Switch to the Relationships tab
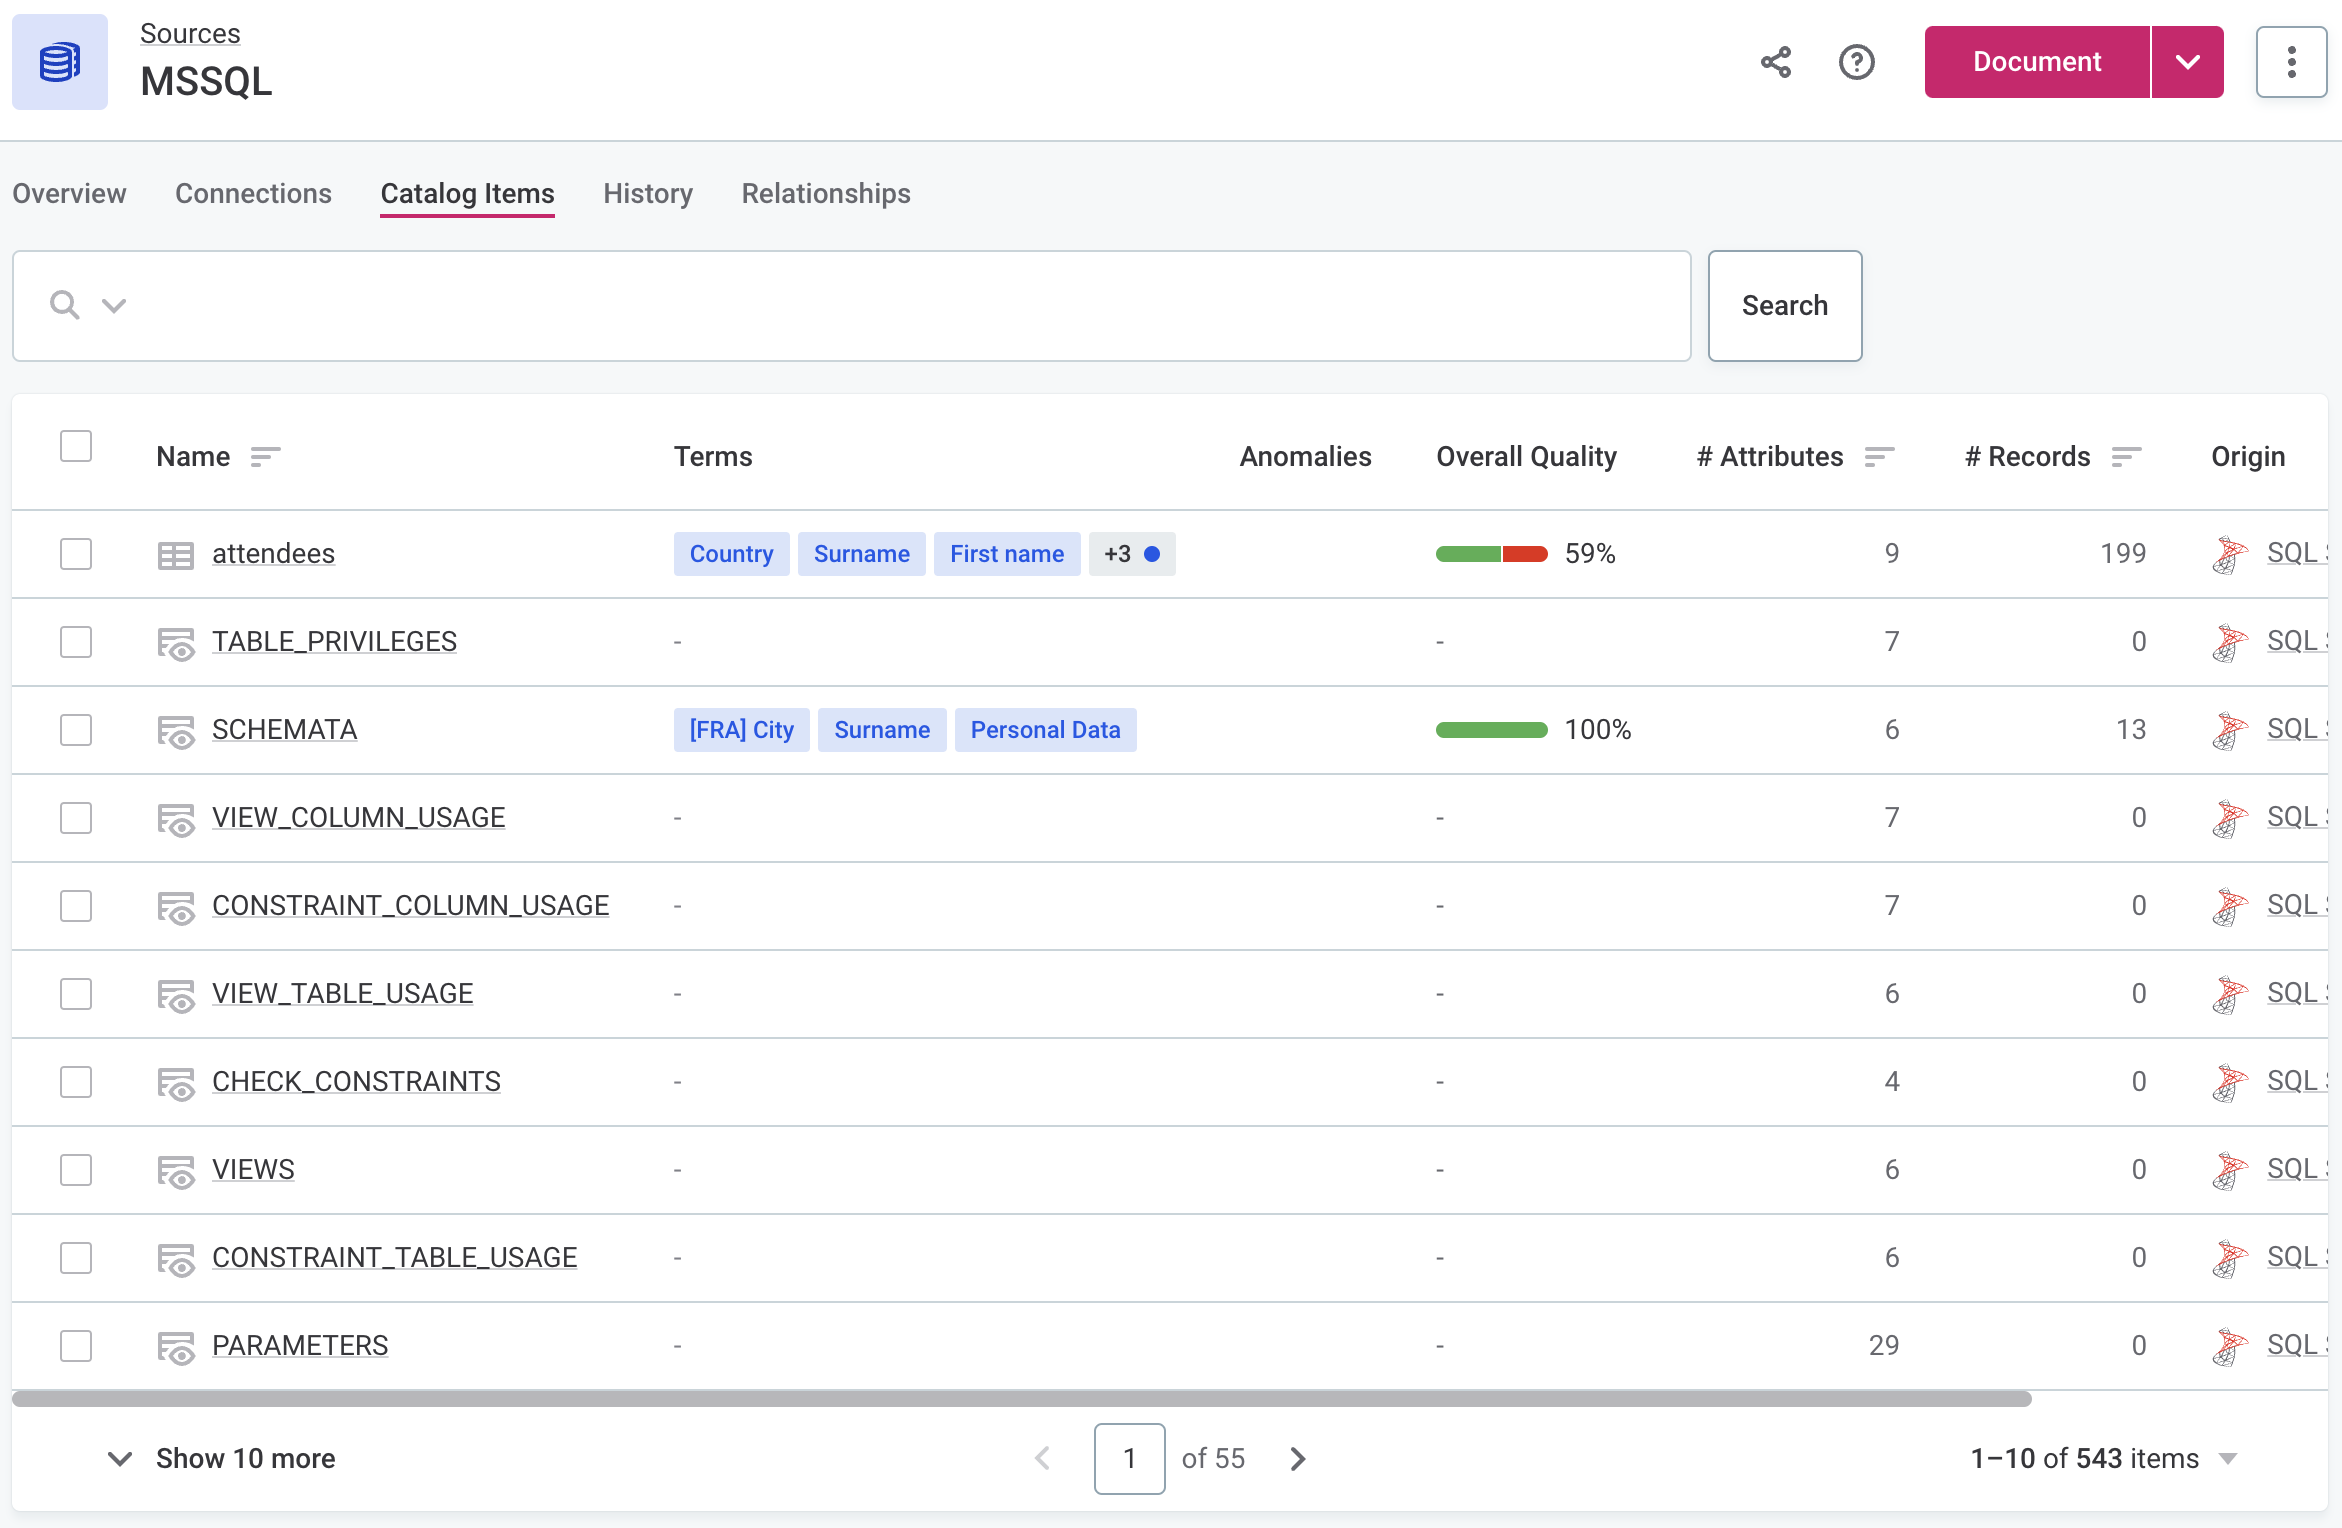The height and width of the screenshot is (1528, 2342). tap(826, 193)
